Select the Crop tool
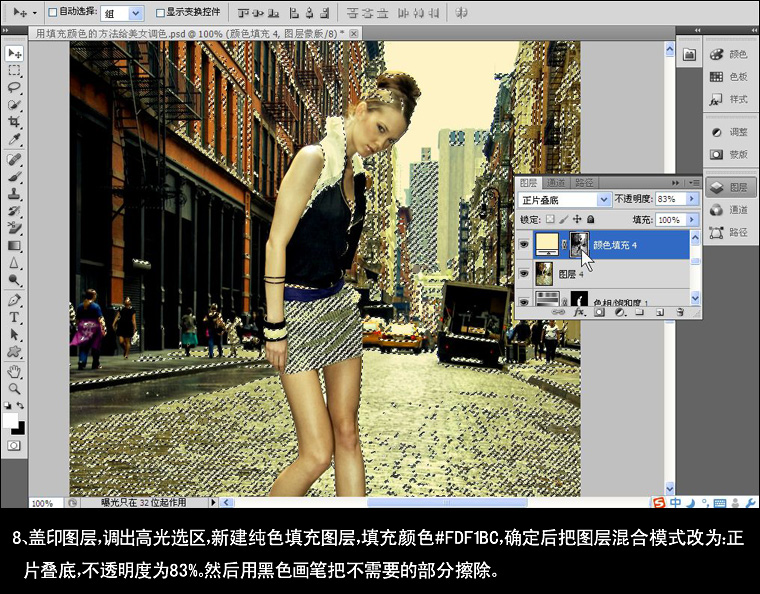 pos(14,122)
